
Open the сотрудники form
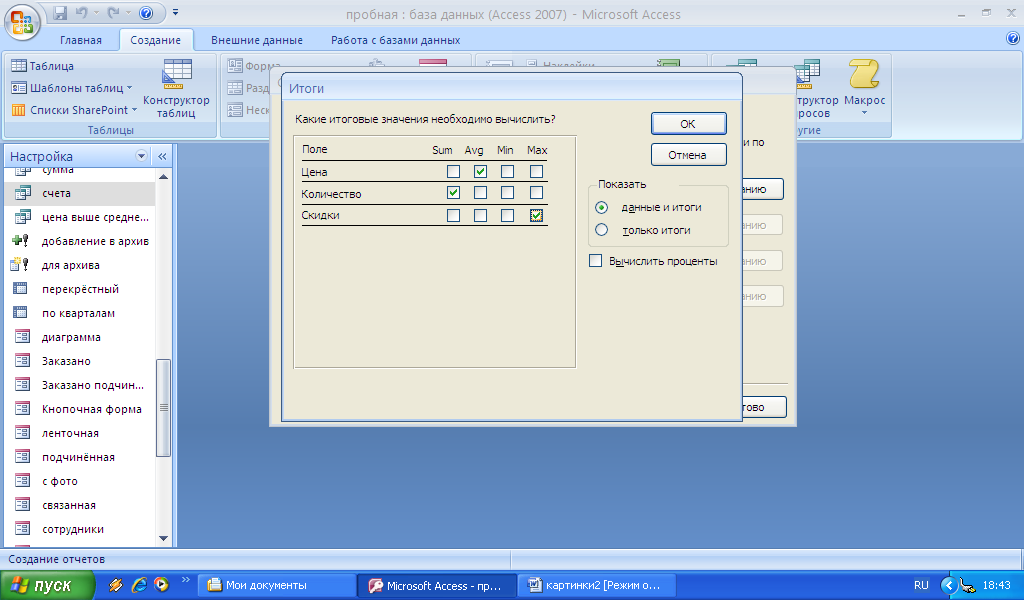80,529
